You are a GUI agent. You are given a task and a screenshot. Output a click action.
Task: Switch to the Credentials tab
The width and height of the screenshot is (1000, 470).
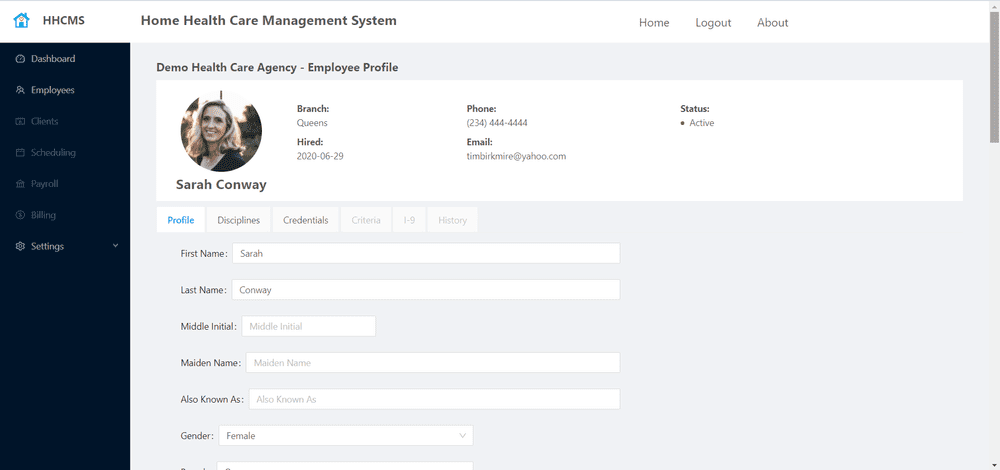305,220
